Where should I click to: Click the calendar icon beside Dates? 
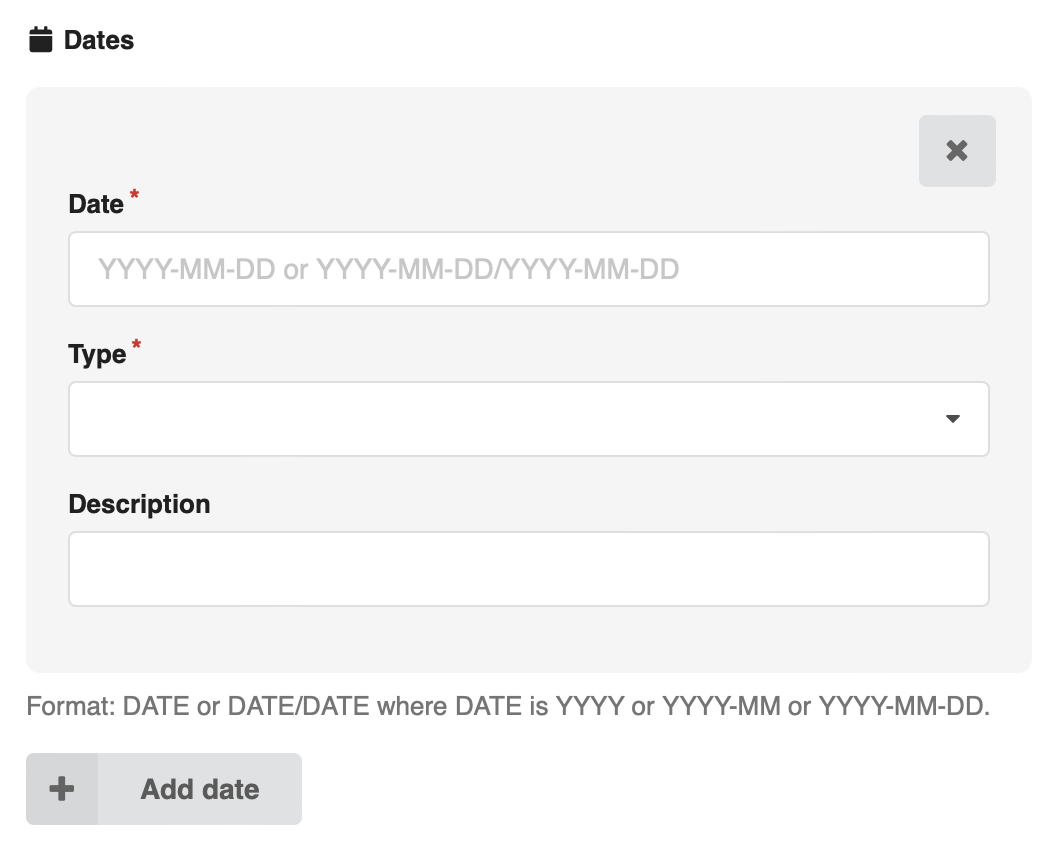(x=40, y=40)
